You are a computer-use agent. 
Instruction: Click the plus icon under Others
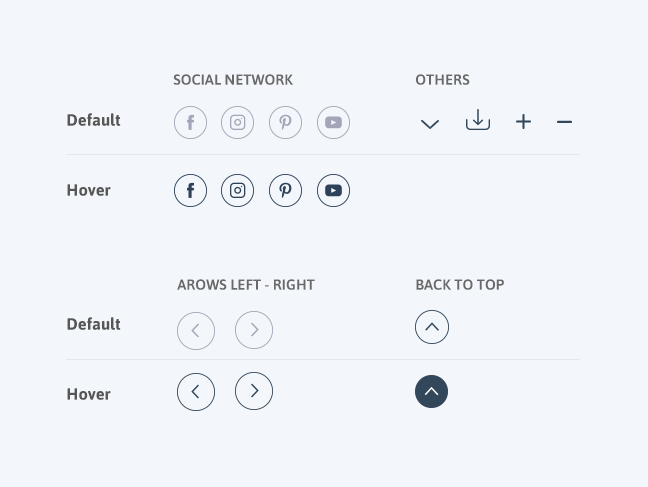524,122
